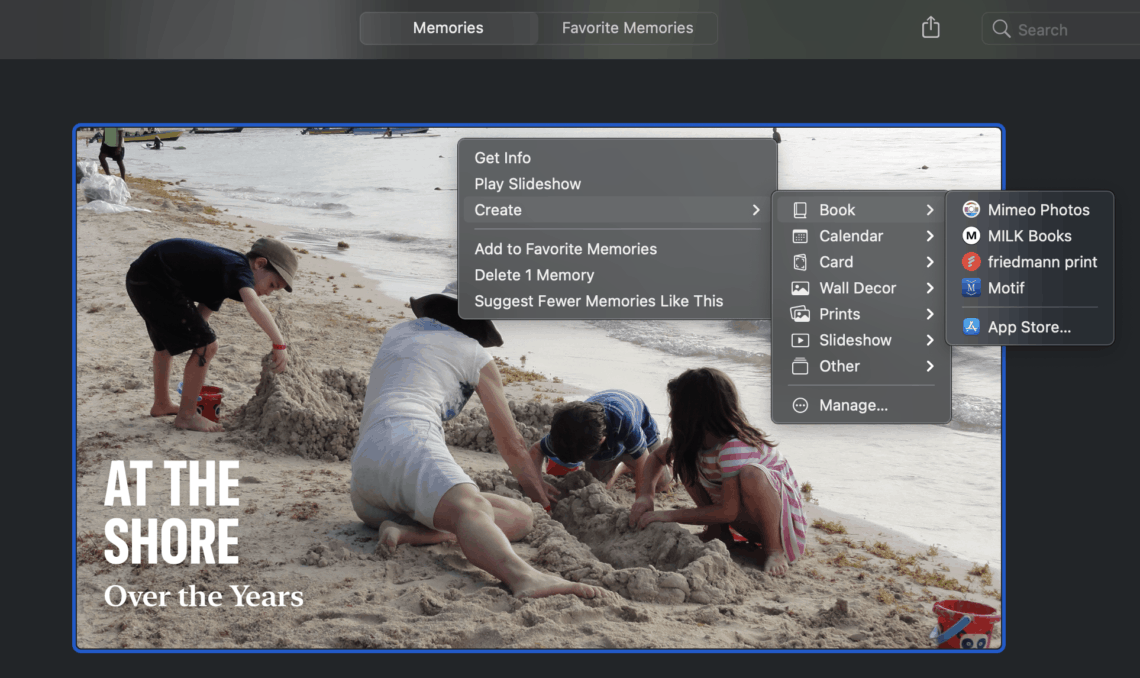
Task: Open Manage… label
Action: pyautogui.click(x=854, y=405)
